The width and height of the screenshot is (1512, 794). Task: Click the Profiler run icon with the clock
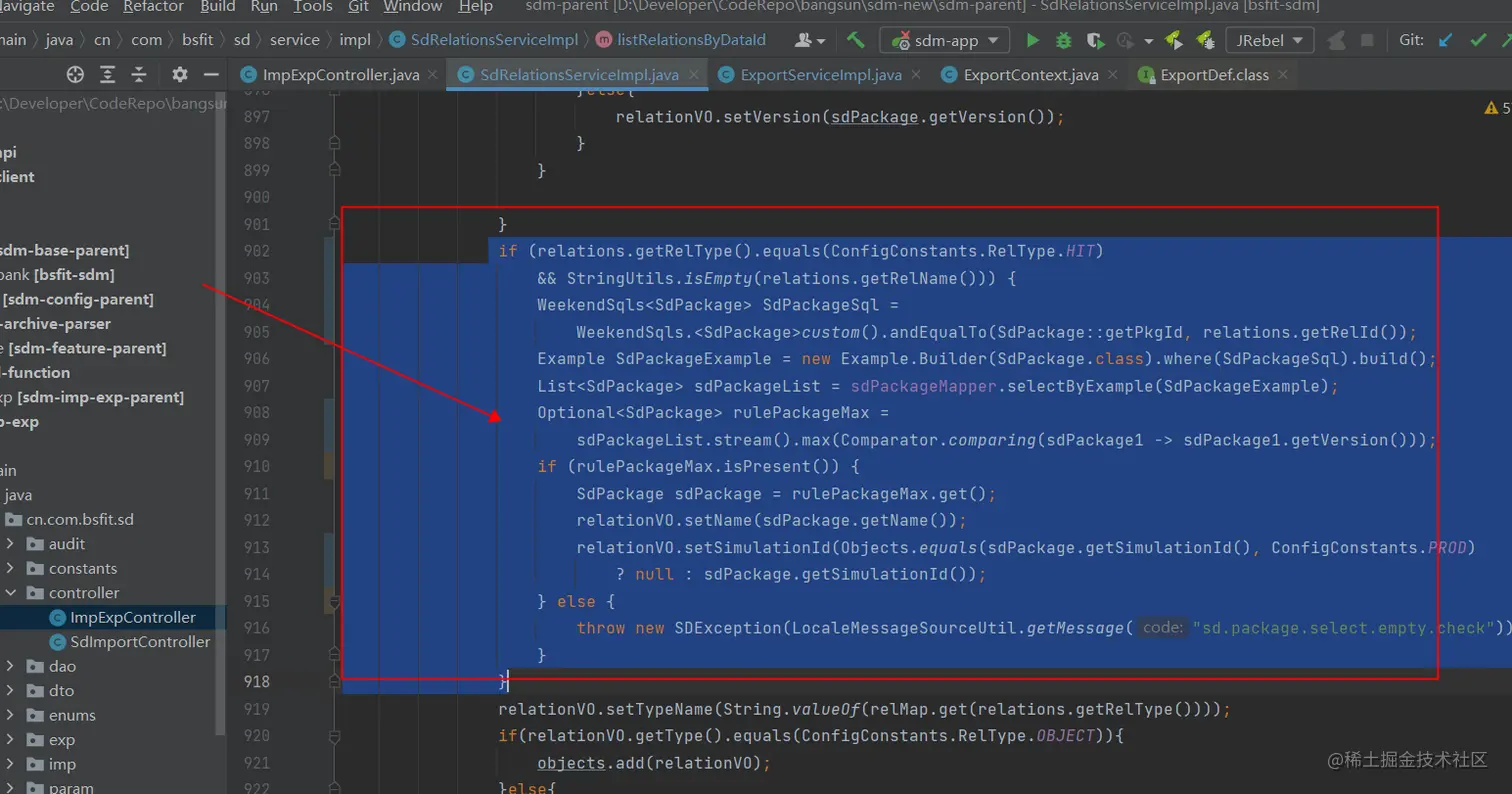[x=1125, y=40]
